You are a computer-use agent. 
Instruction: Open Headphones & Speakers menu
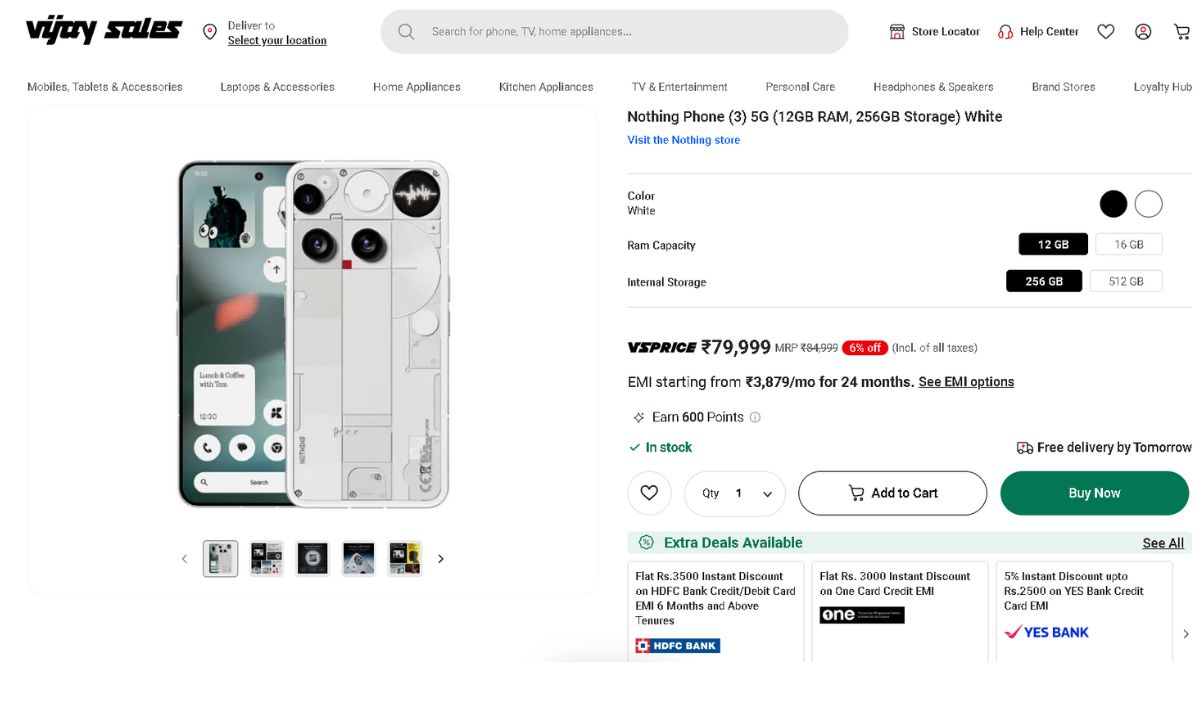coord(933,87)
